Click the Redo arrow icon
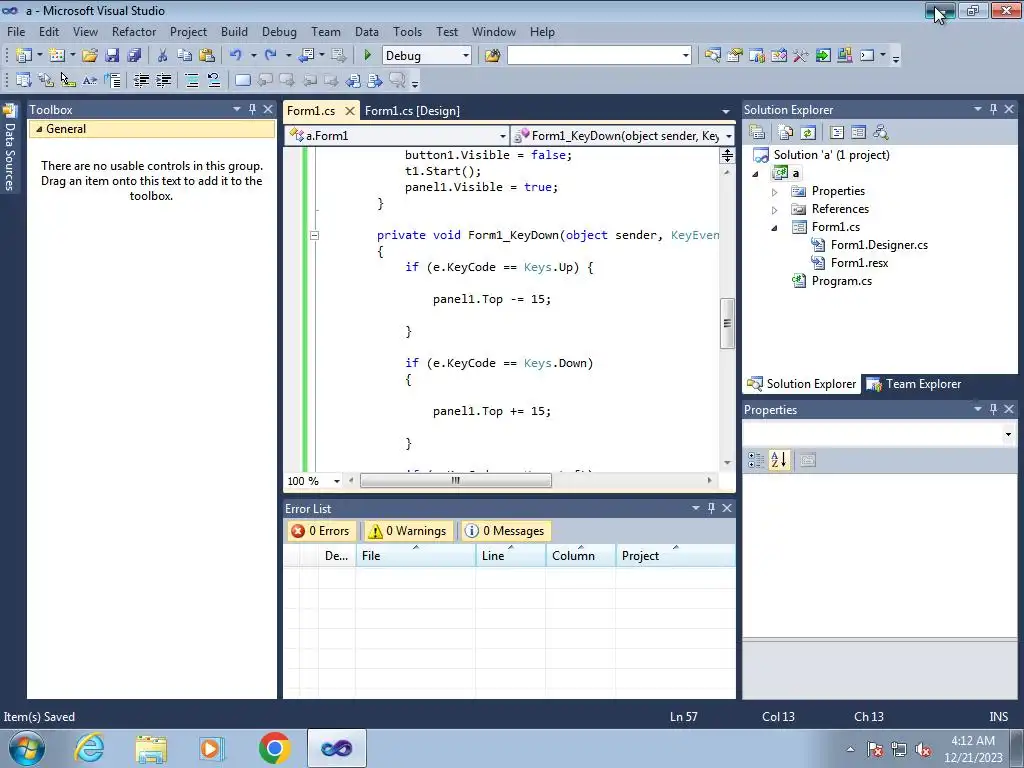The image size is (1024, 768). (270, 56)
